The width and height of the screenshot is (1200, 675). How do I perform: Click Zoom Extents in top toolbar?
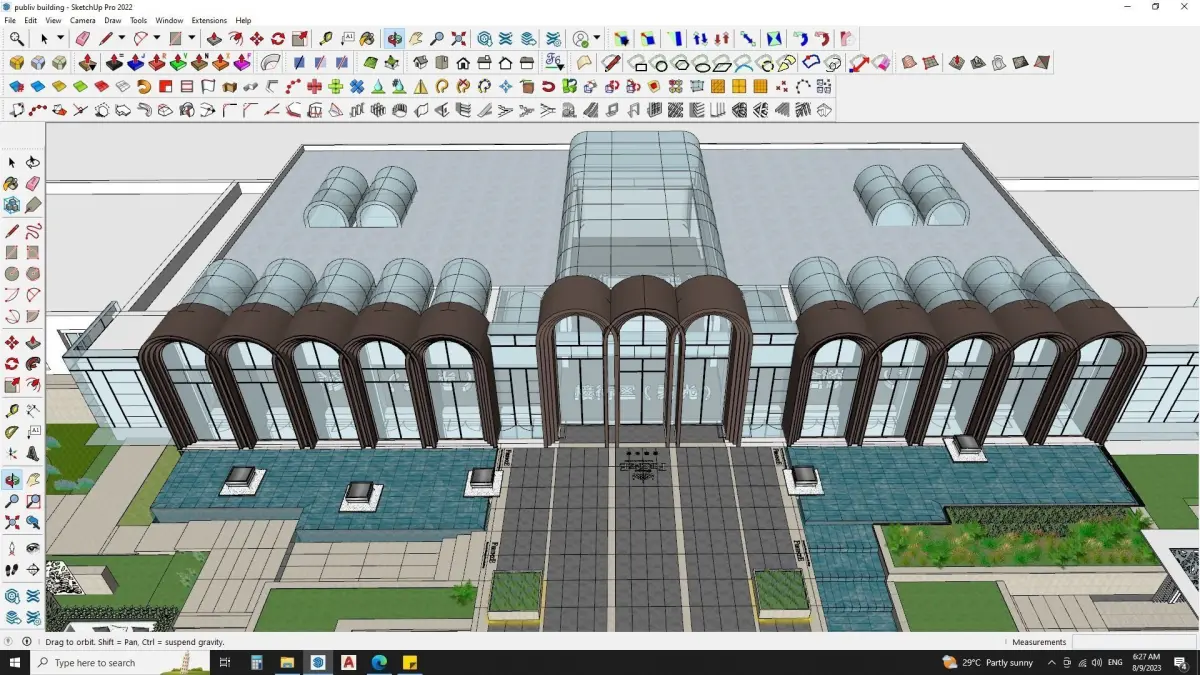458,39
